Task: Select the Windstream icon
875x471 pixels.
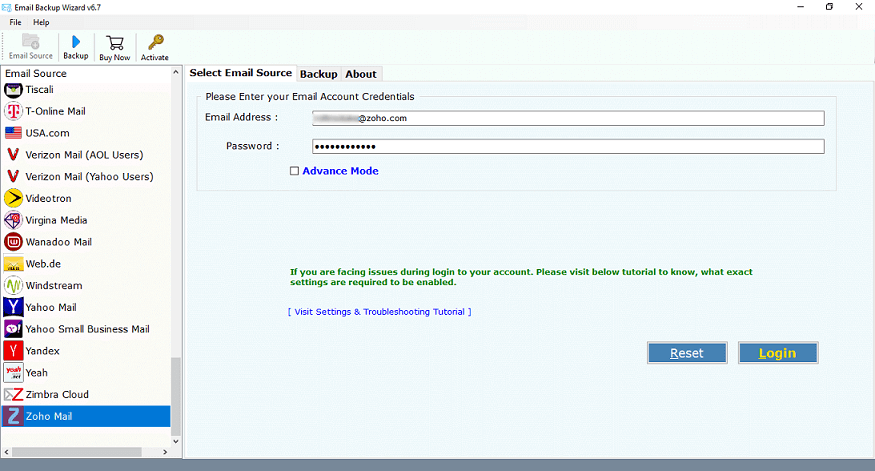Action: [x=13, y=285]
